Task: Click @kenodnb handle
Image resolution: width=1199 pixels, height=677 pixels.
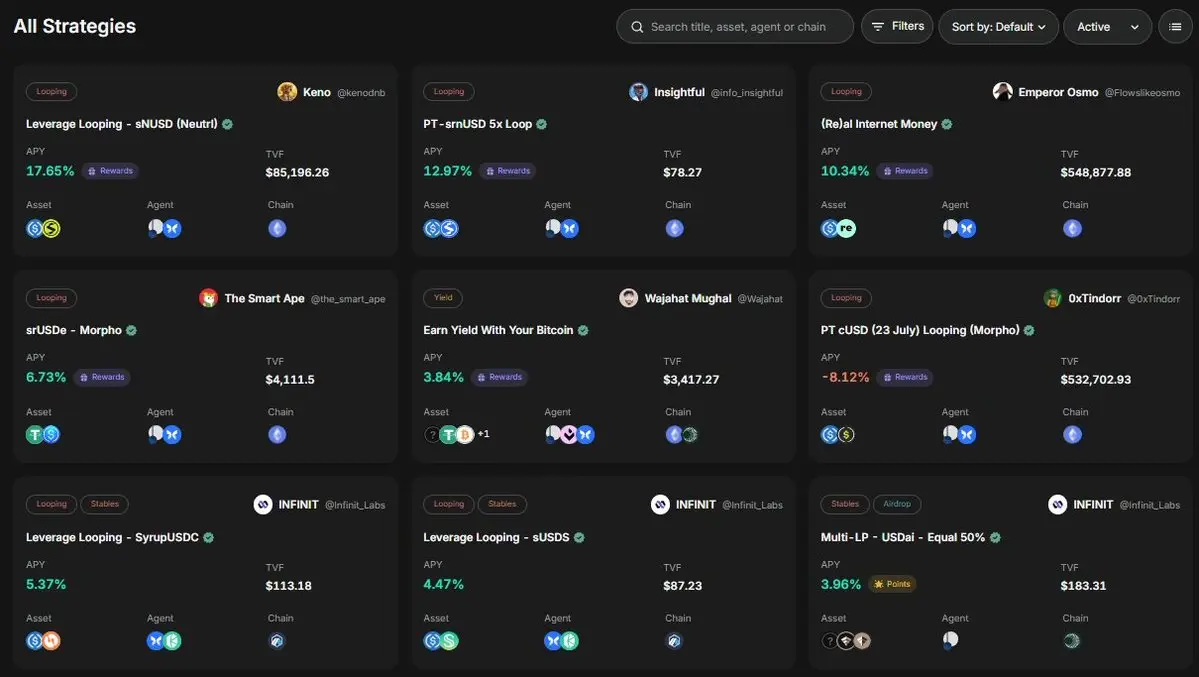Action: pyautogui.click(x=361, y=93)
